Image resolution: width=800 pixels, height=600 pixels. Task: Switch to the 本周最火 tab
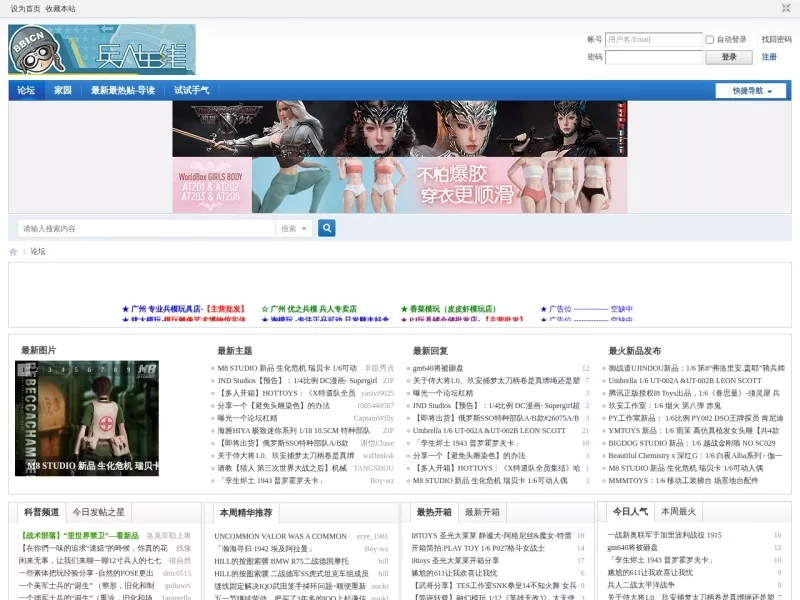pyautogui.click(x=678, y=511)
